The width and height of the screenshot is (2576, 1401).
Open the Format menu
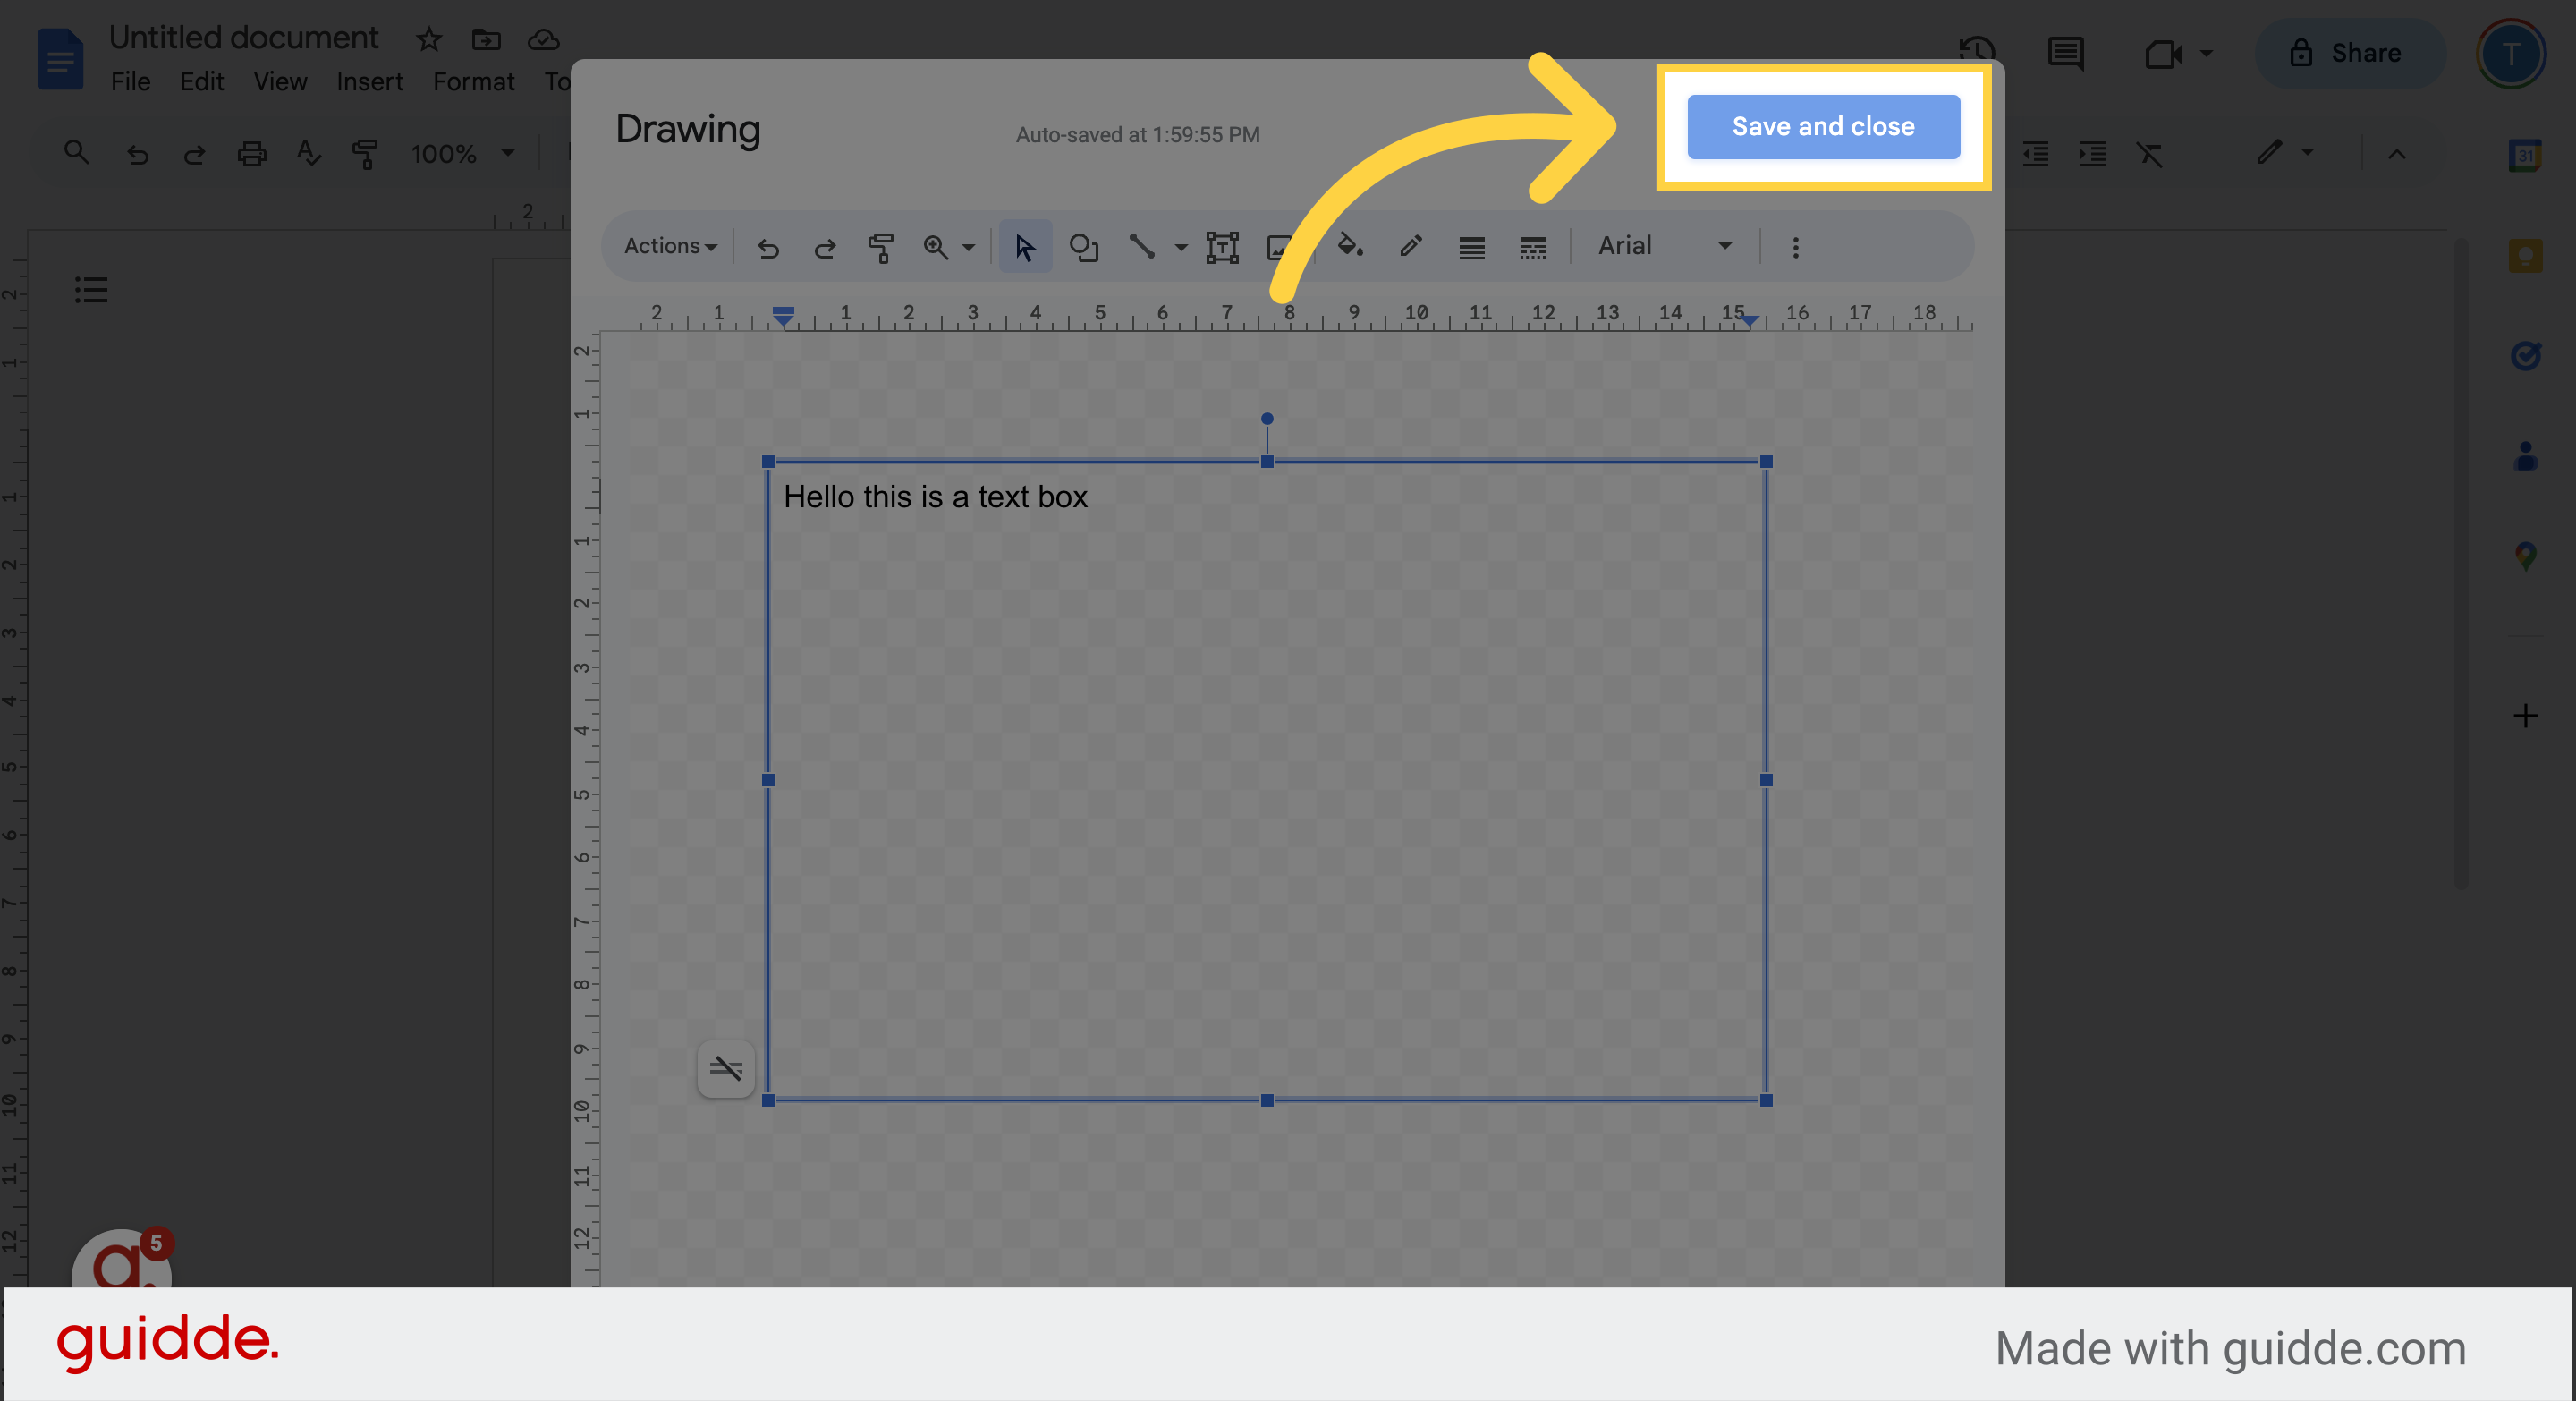tap(473, 81)
